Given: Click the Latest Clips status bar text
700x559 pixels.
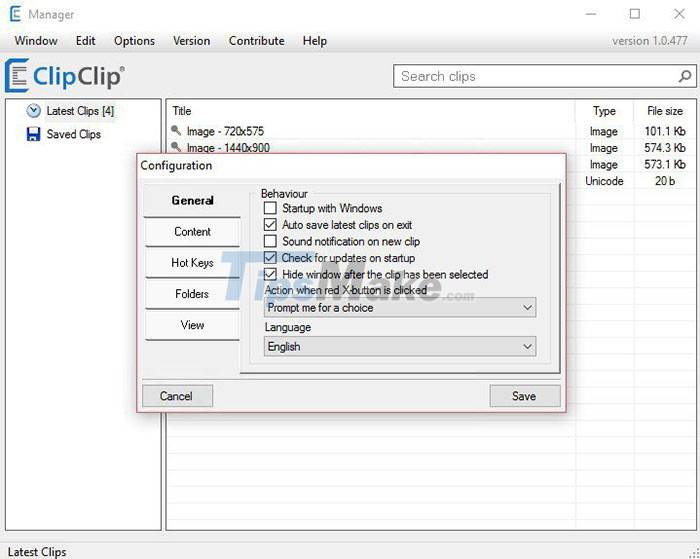Looking at the screenshot, I should click(x=37, y=552).
